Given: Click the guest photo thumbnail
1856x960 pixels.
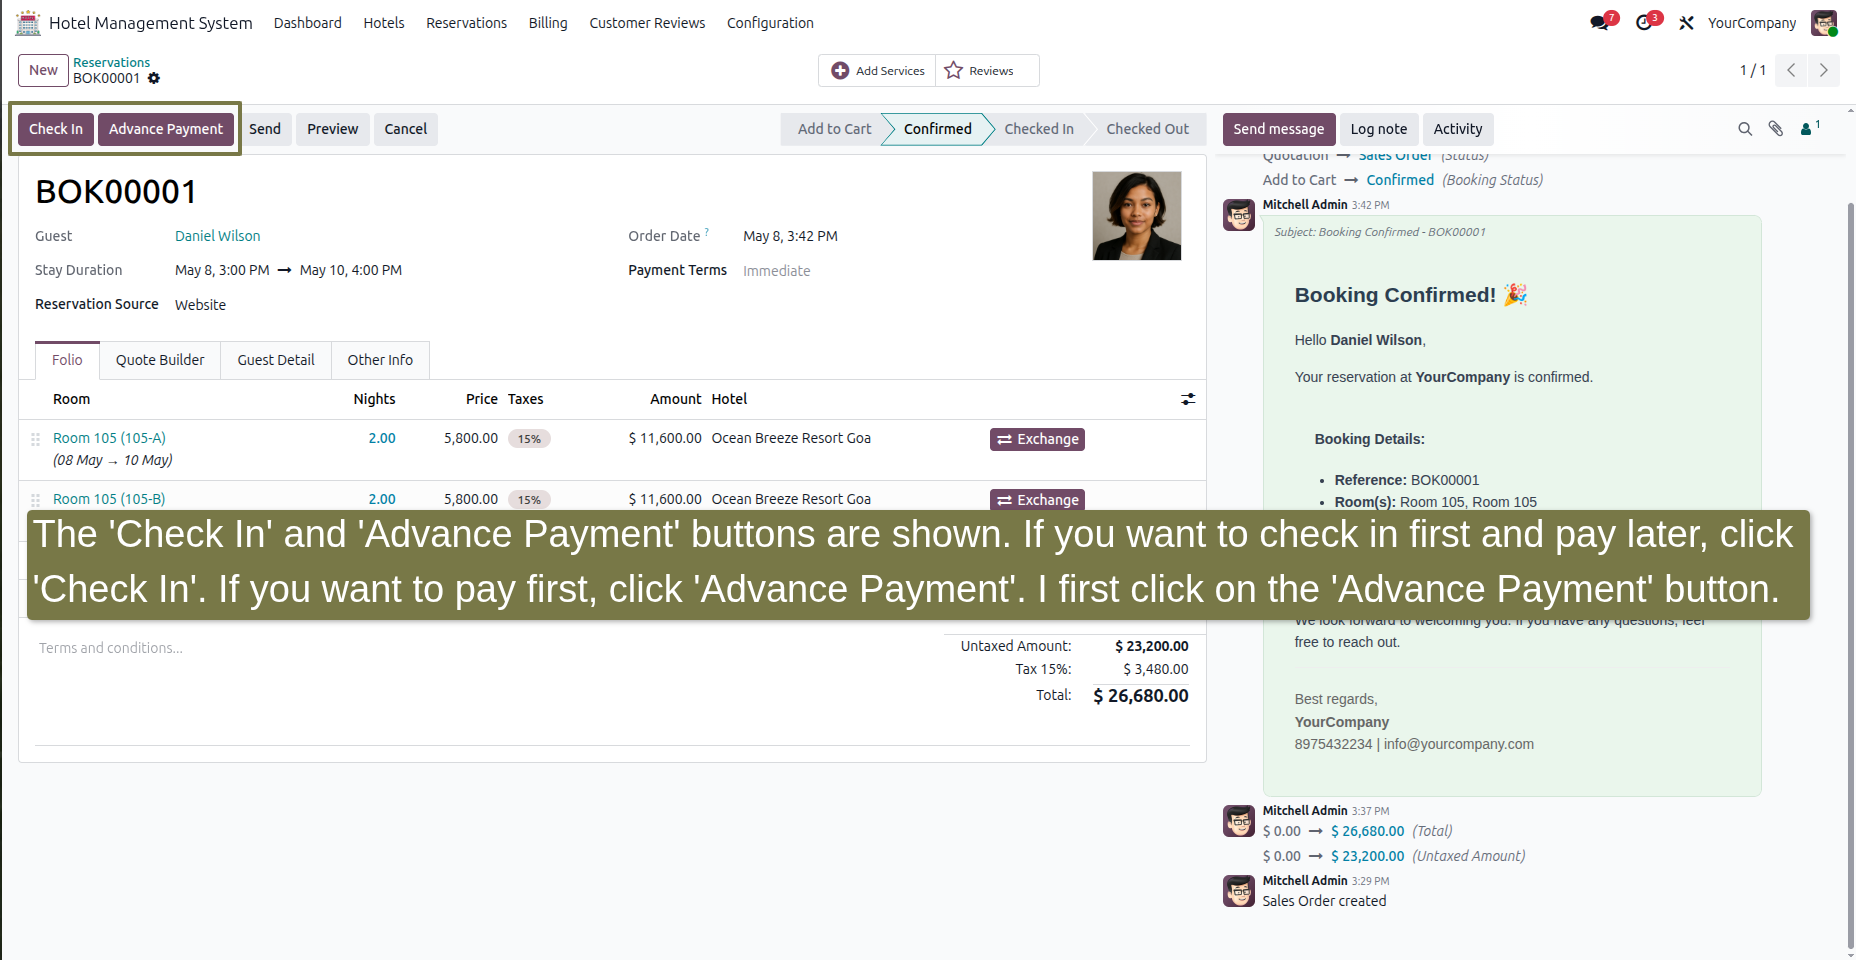Looking at the screenshot, I should coord(1137,216).
